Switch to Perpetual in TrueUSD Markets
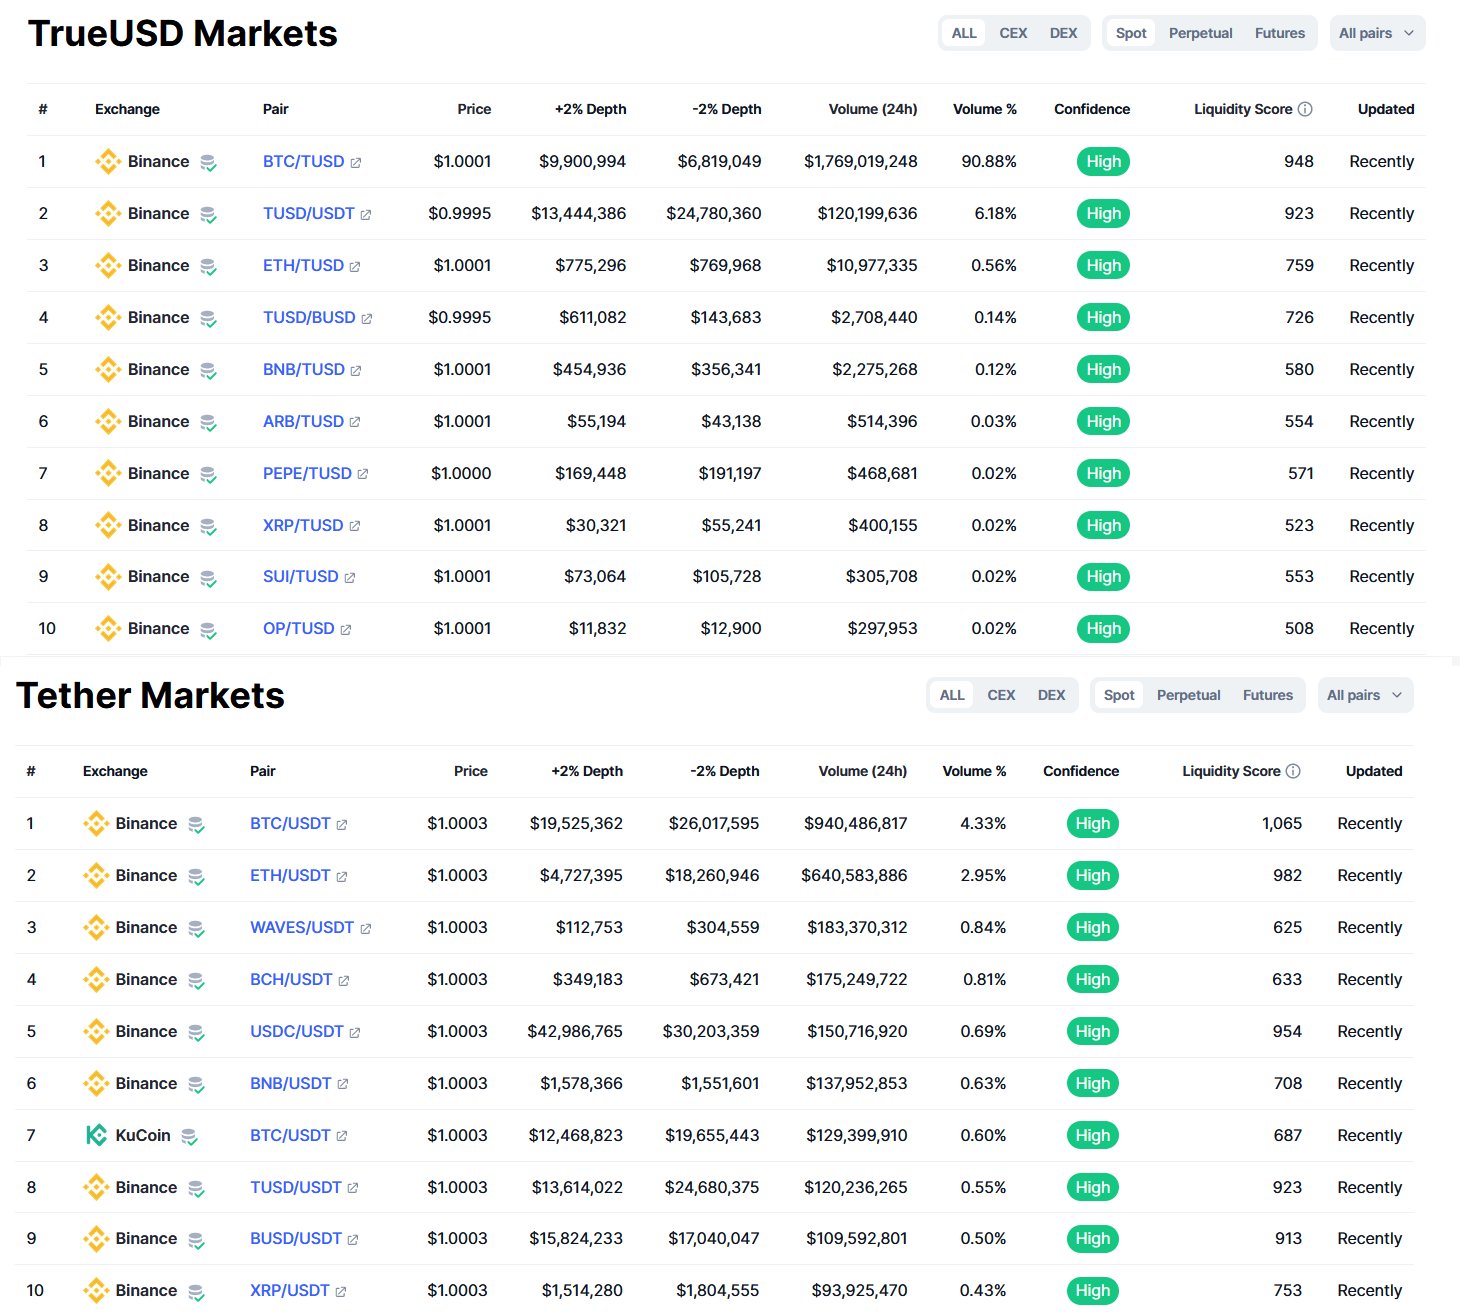The width and height of the screenshot is (1460, 1312). (x=1200, y=33)
